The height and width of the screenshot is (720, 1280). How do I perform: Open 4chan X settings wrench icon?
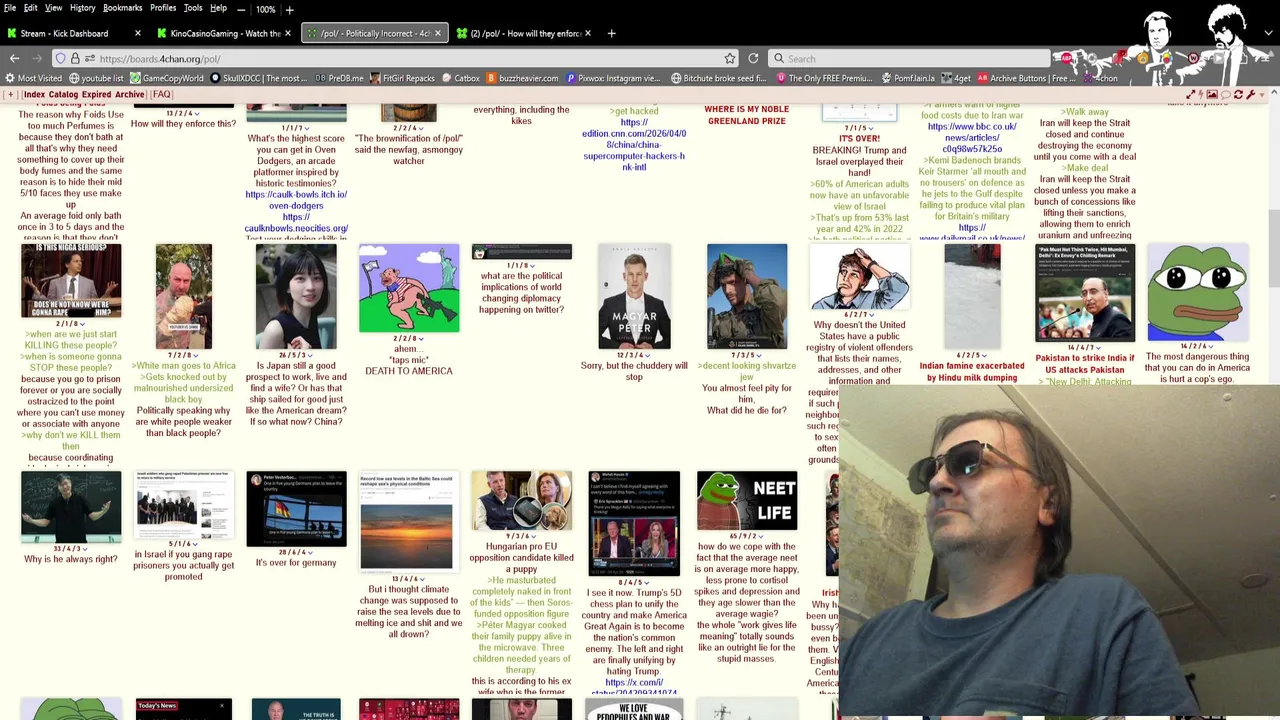coord(1250,94)
